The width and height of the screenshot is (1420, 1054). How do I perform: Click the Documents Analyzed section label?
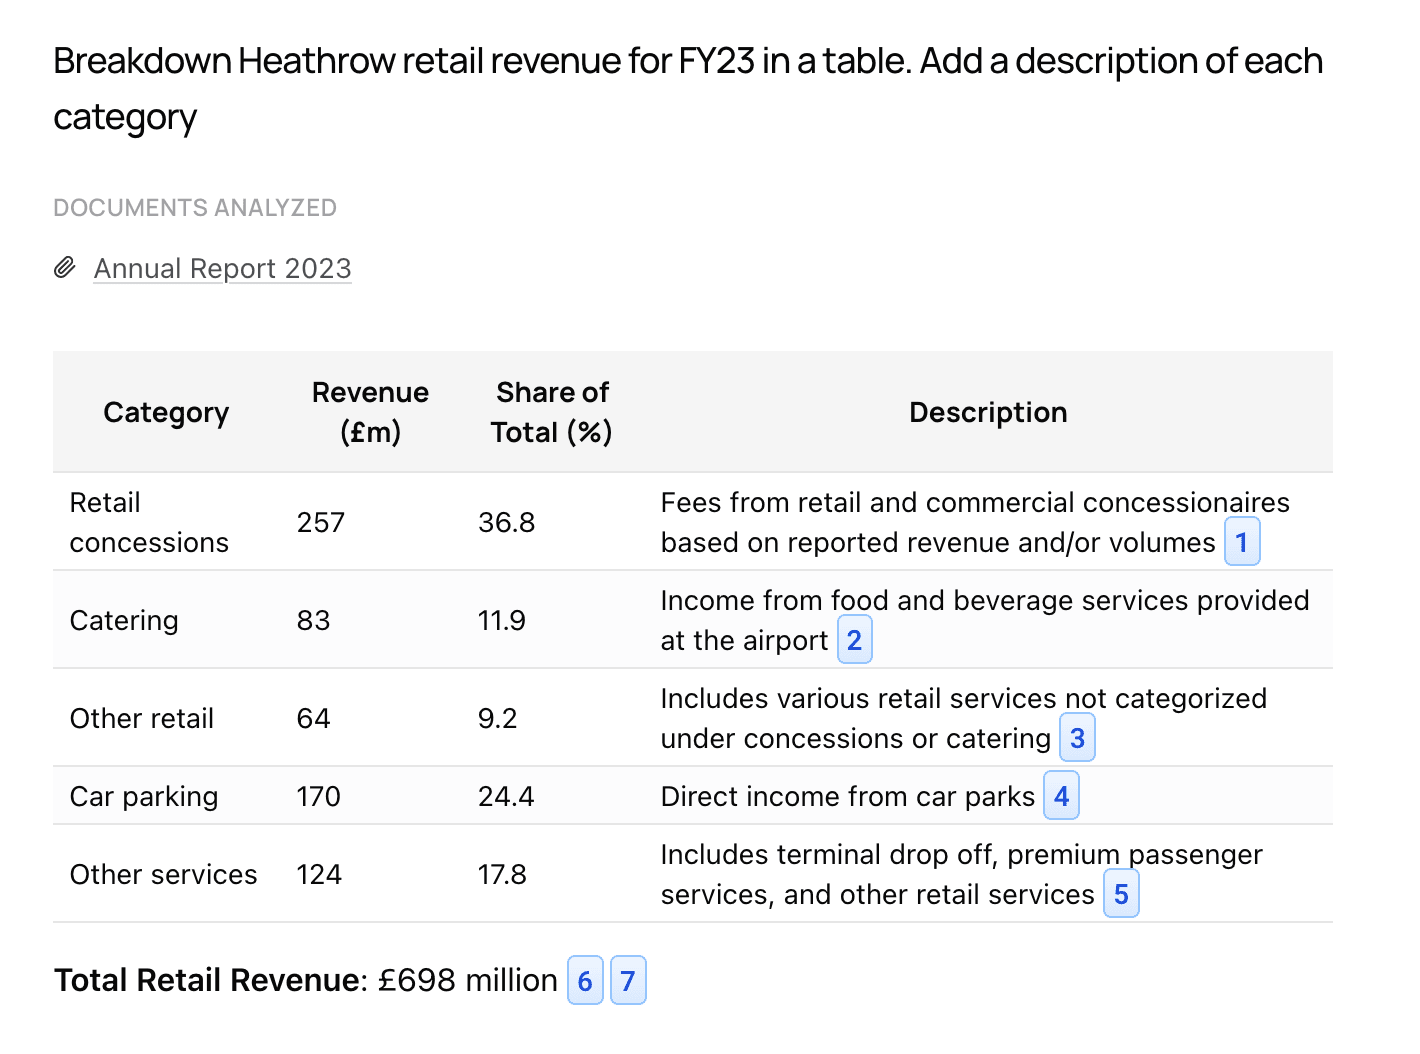click(195, 208)
